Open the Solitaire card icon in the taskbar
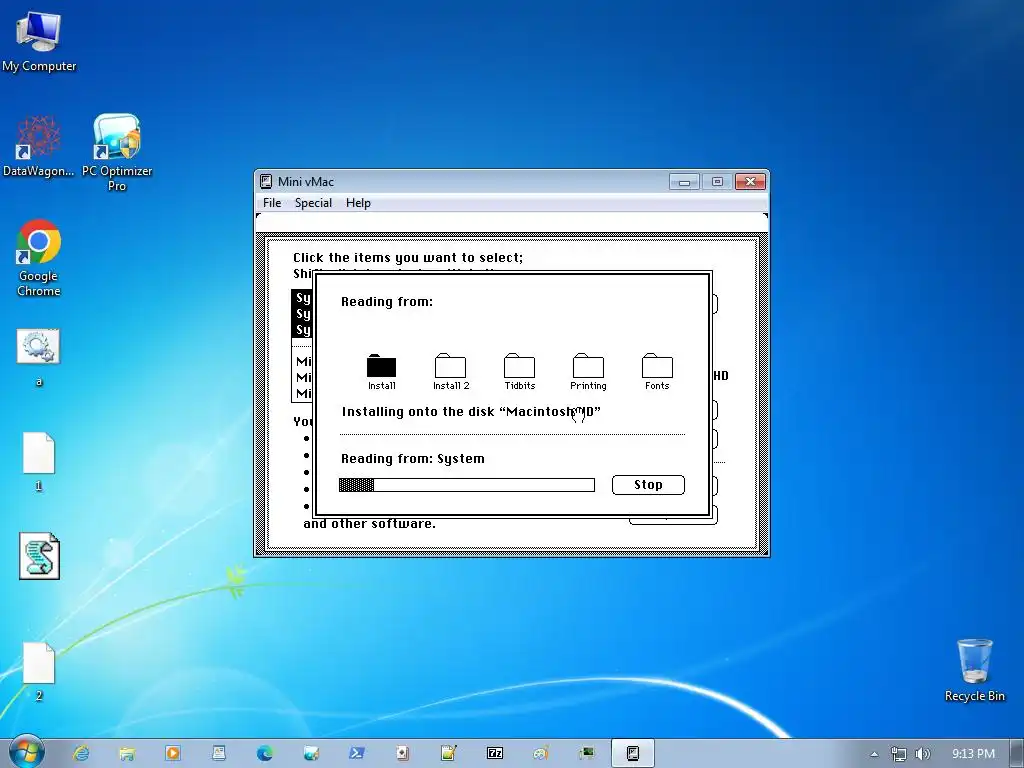The image size is (1024, 768). 402,753
